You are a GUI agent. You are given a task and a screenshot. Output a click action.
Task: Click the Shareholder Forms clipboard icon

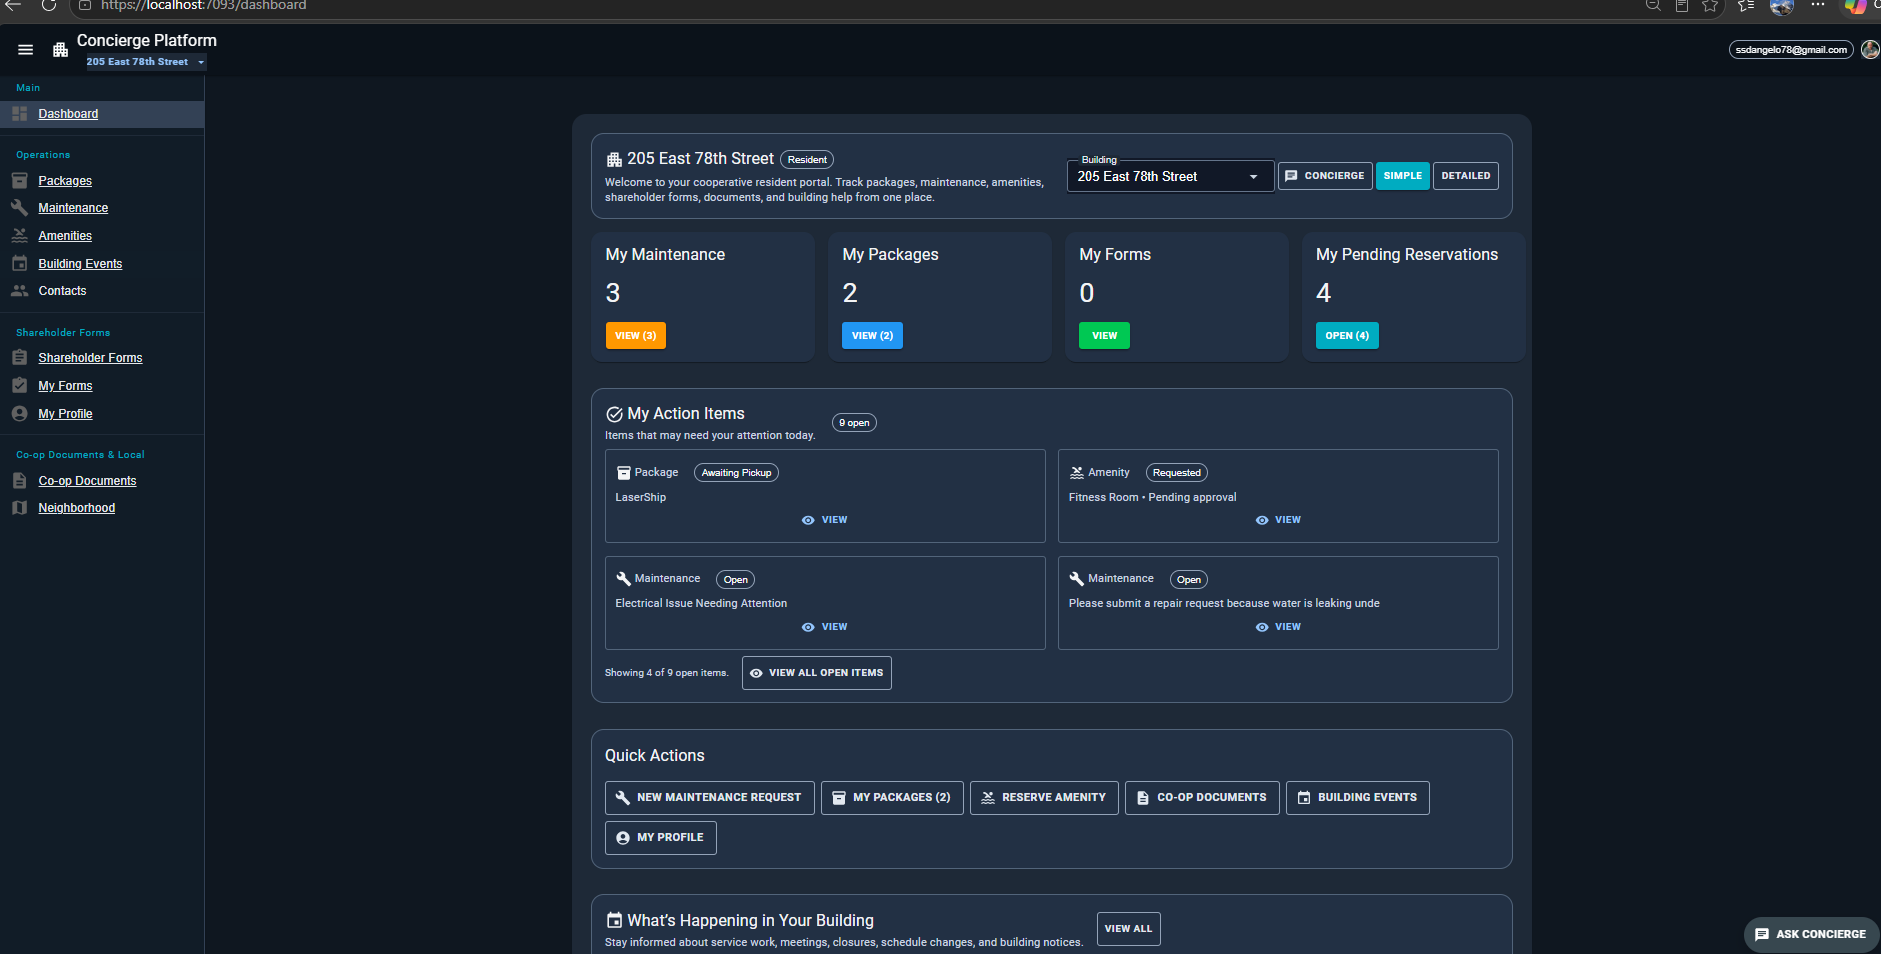coord(19,358)
